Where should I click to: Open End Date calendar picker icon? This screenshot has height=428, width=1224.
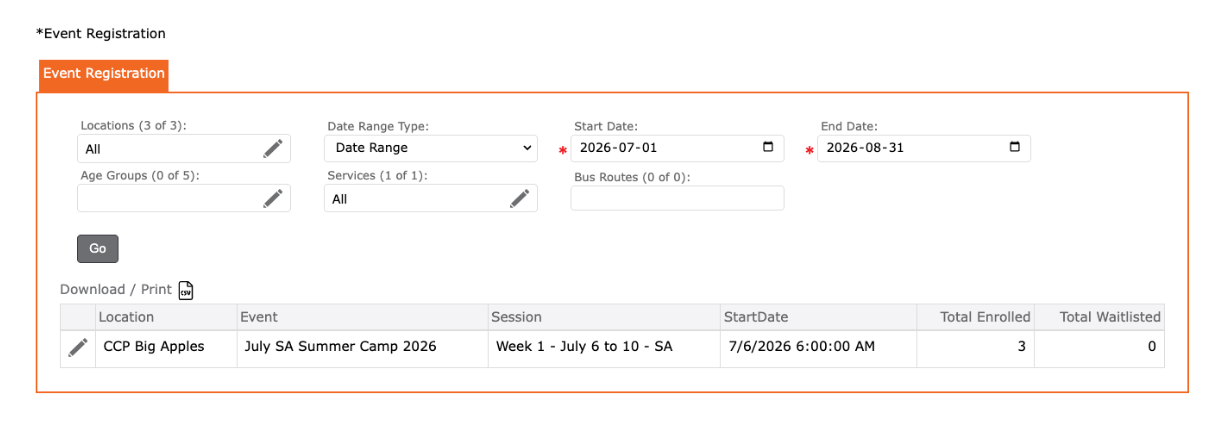point(1015,147)
